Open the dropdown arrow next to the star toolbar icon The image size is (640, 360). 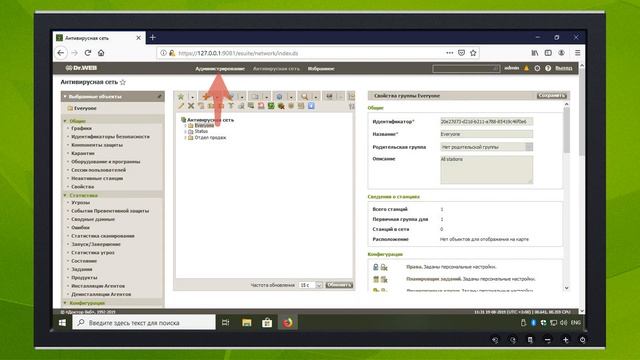pyautogui.click(x=192, y=97)
